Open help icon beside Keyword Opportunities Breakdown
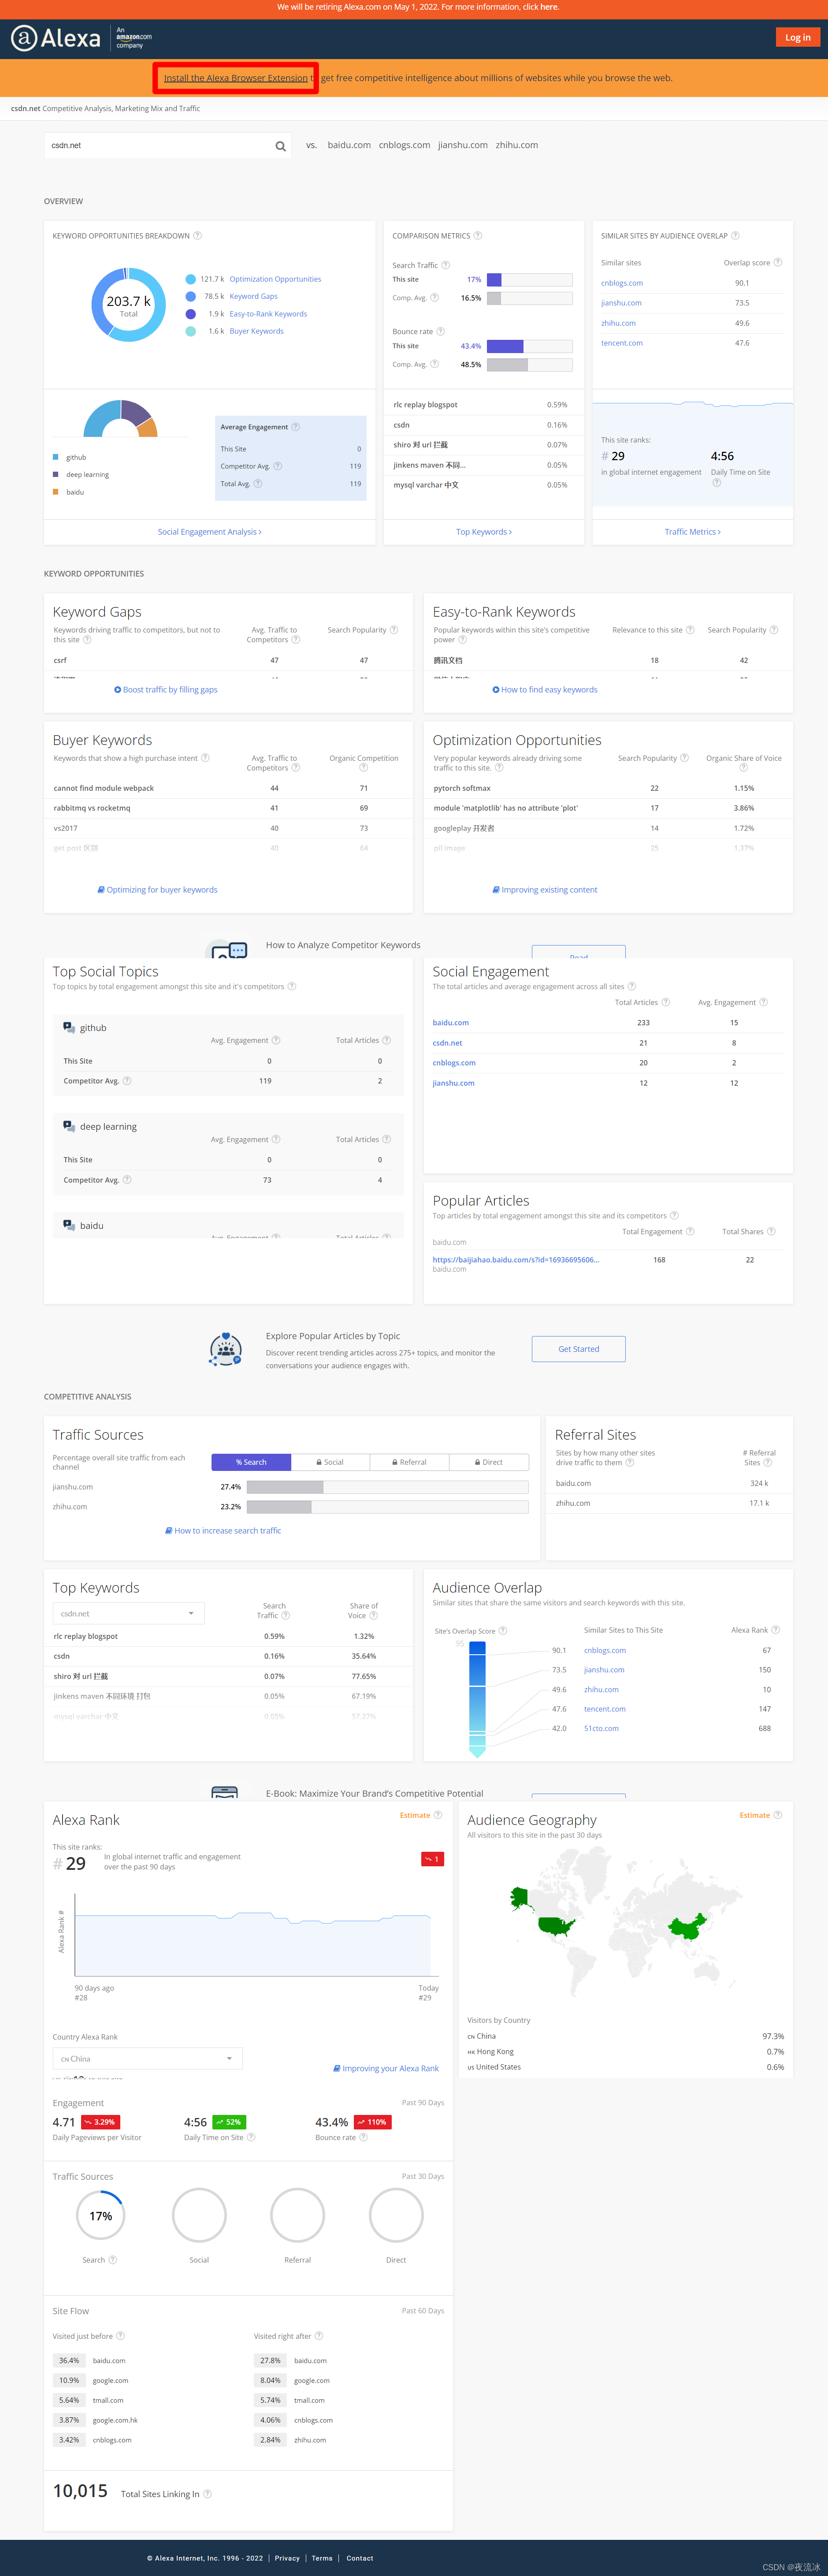This screenshot has height=2576, width=828. [x=197, y=236]
